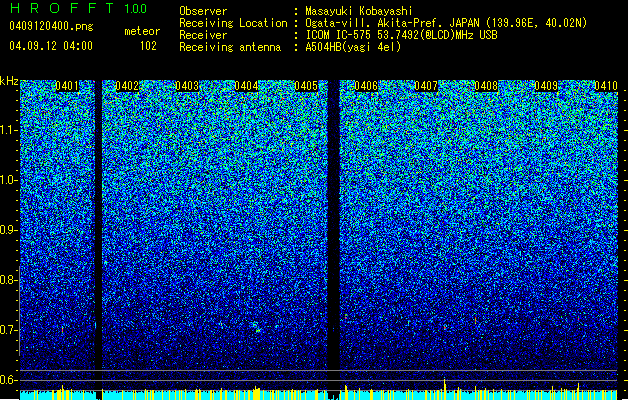Click the 0.7 kHz axis tick label

(x=8, y=330)
